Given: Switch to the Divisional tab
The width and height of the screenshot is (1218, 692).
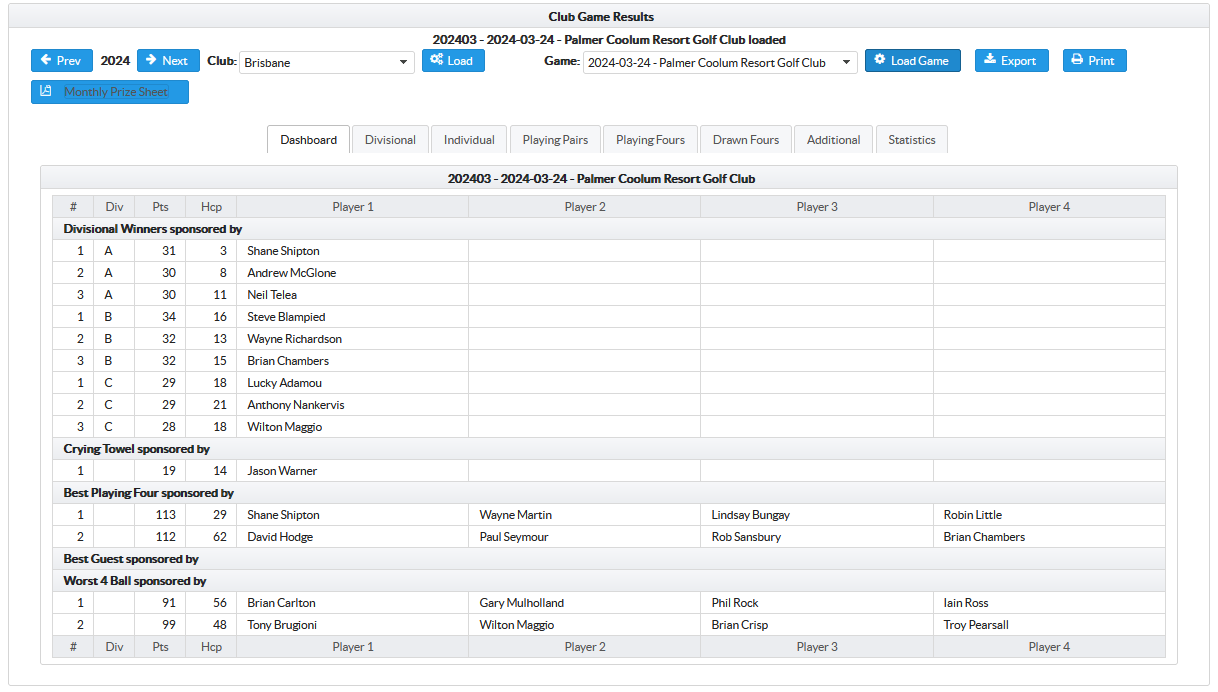Looking at the screenshot, I should (x=390, y=140).
